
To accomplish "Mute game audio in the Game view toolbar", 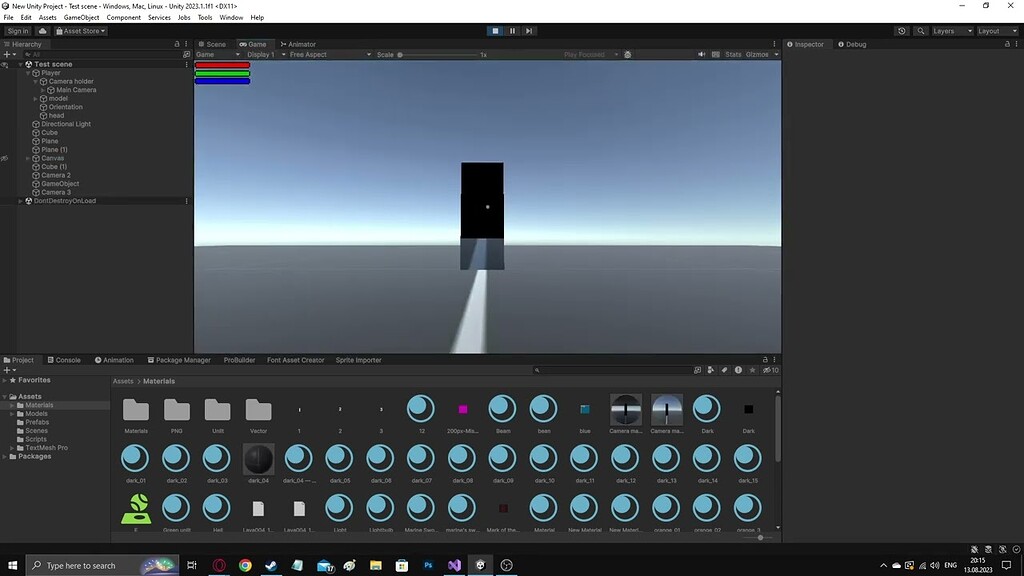I will (701, 55).
